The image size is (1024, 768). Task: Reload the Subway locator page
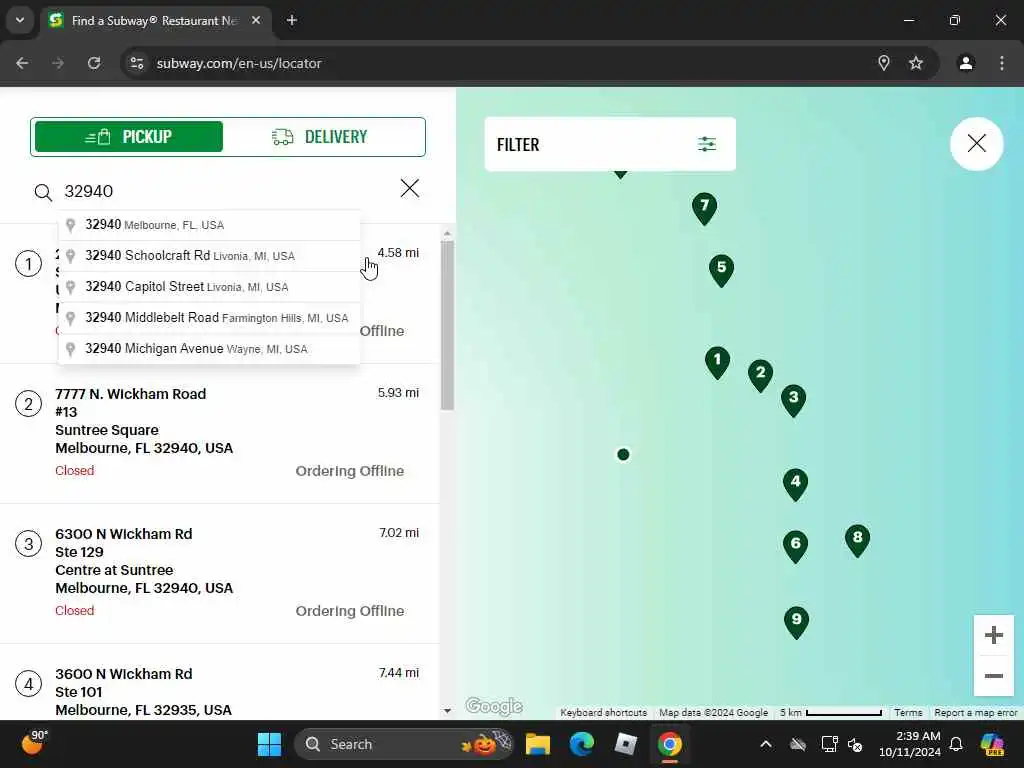click(x=94, y=63)
